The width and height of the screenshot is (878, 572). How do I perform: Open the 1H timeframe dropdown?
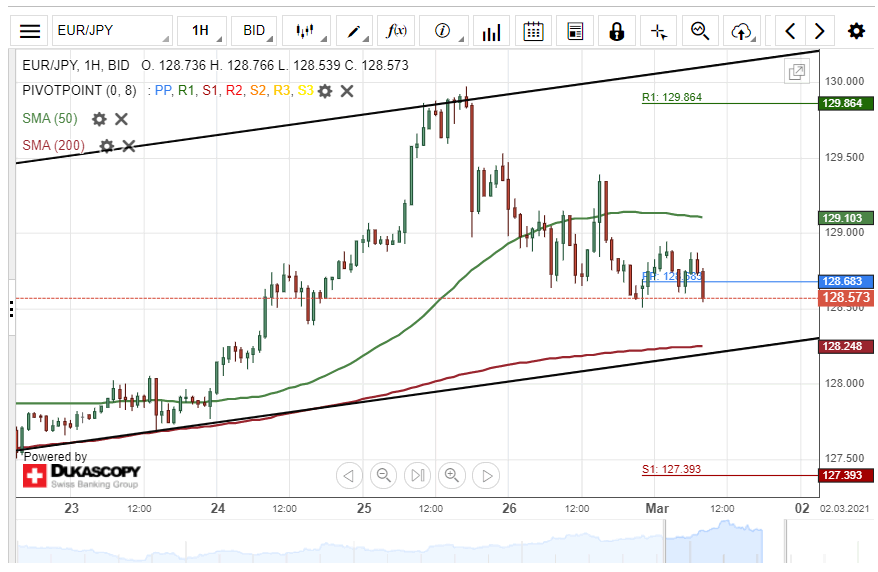click(202, 31)
